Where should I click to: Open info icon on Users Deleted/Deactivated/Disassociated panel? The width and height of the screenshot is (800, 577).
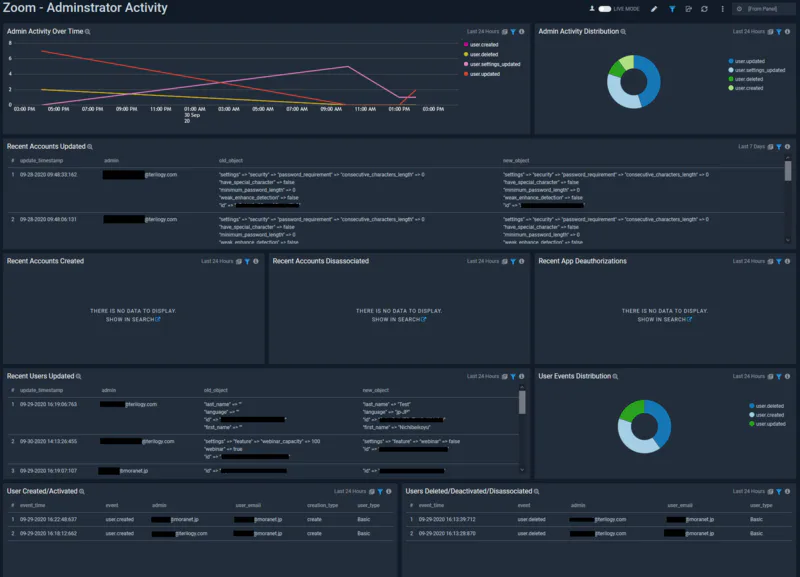click(x=787, y=491)
